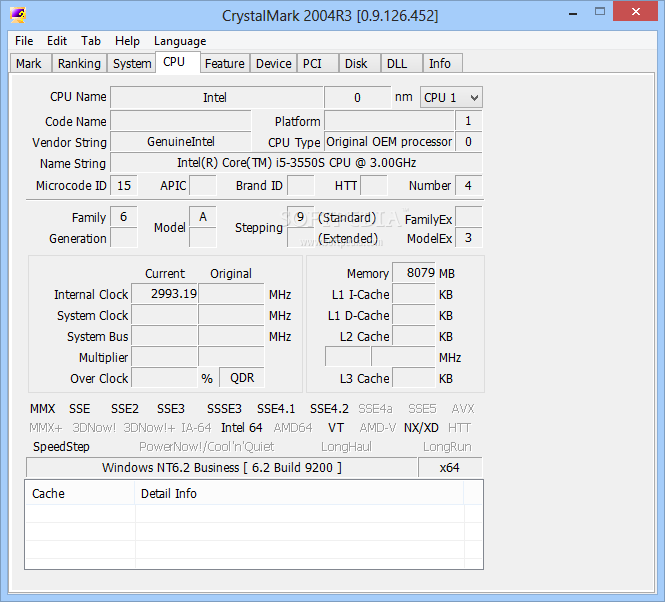Click the Cache column header
665x602 pixels.
pos(80,494)
